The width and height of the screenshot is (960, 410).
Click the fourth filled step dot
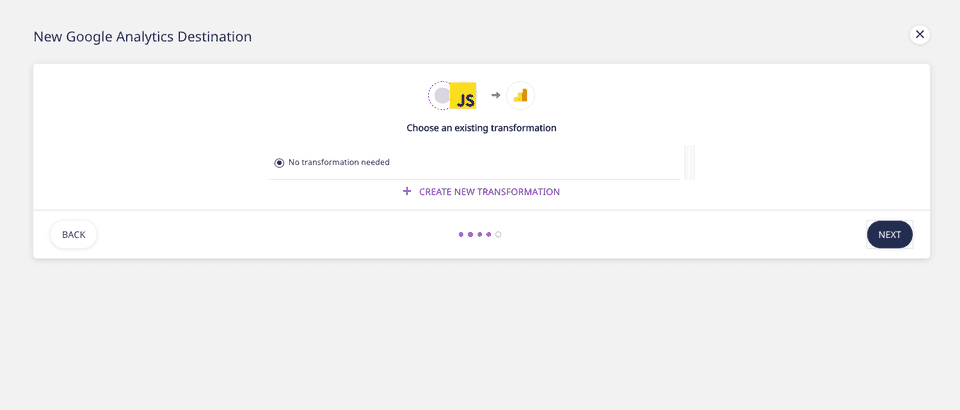(489, 235)
